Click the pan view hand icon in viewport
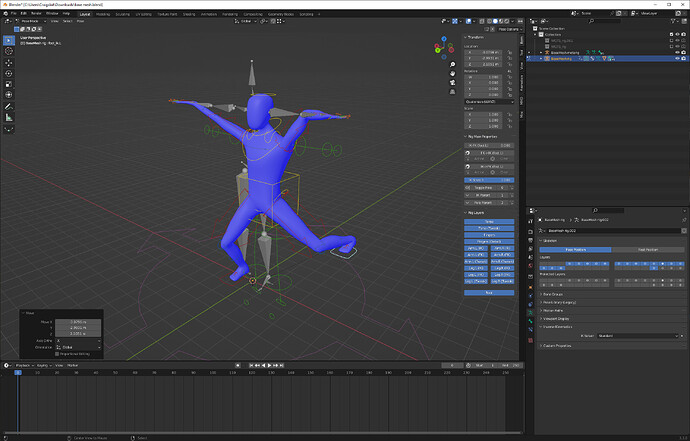The image size is (690, 441). pyautogui.click(x=452, y=74)
